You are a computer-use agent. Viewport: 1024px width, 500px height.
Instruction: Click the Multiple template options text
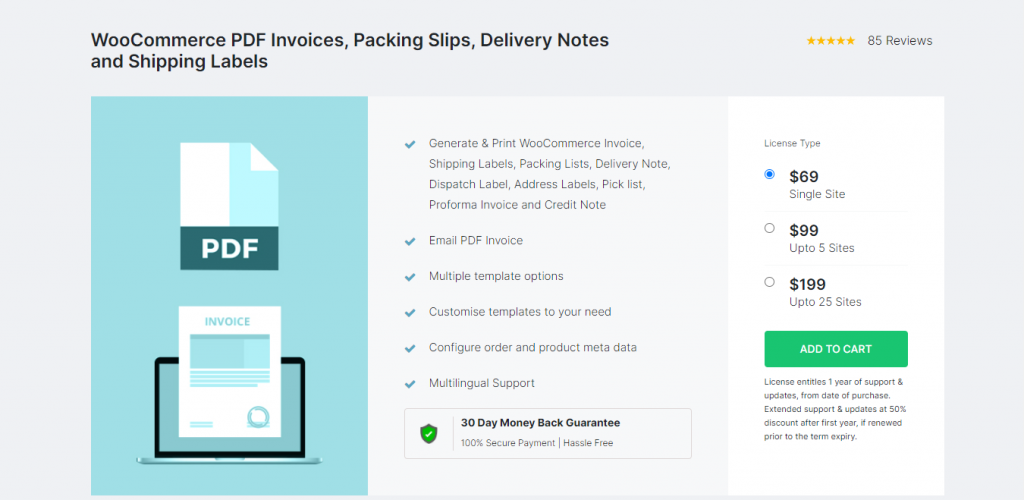pos(496,276)
